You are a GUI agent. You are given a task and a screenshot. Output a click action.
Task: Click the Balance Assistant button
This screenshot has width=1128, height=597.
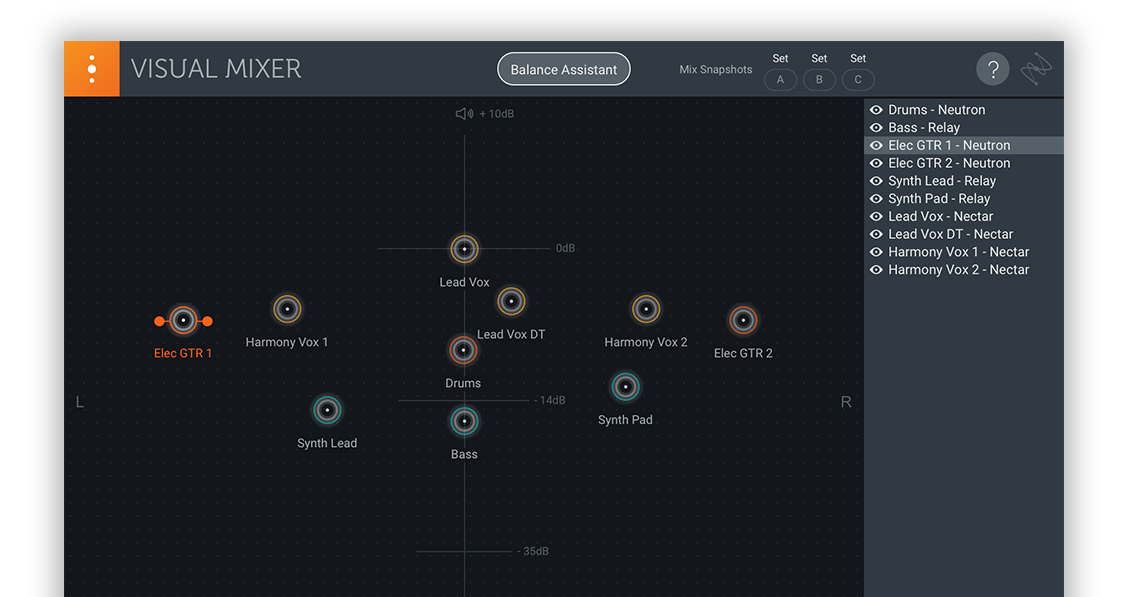pyautogui.click(x=563, y=69)
